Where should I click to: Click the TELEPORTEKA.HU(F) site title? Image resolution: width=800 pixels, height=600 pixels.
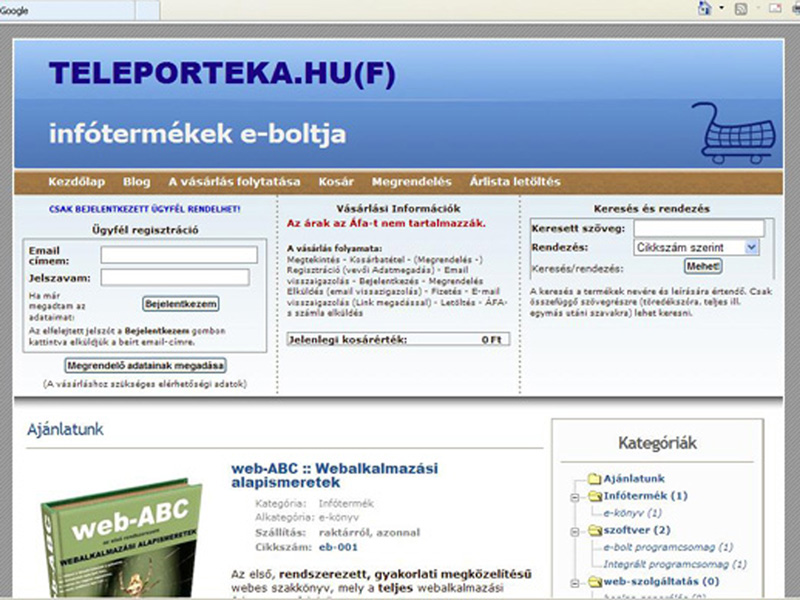(x=222, y=73)
